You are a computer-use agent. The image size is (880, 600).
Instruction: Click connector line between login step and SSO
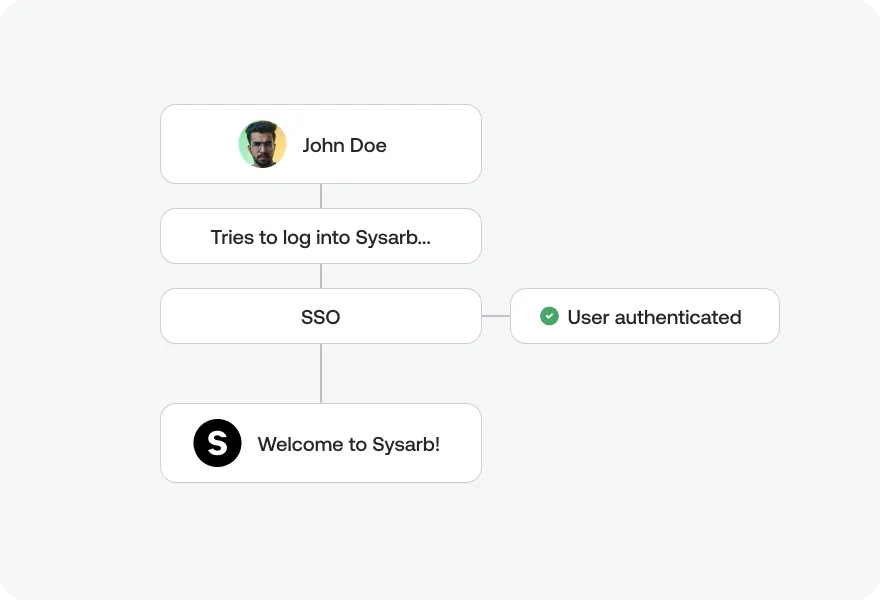pos(321,276)
